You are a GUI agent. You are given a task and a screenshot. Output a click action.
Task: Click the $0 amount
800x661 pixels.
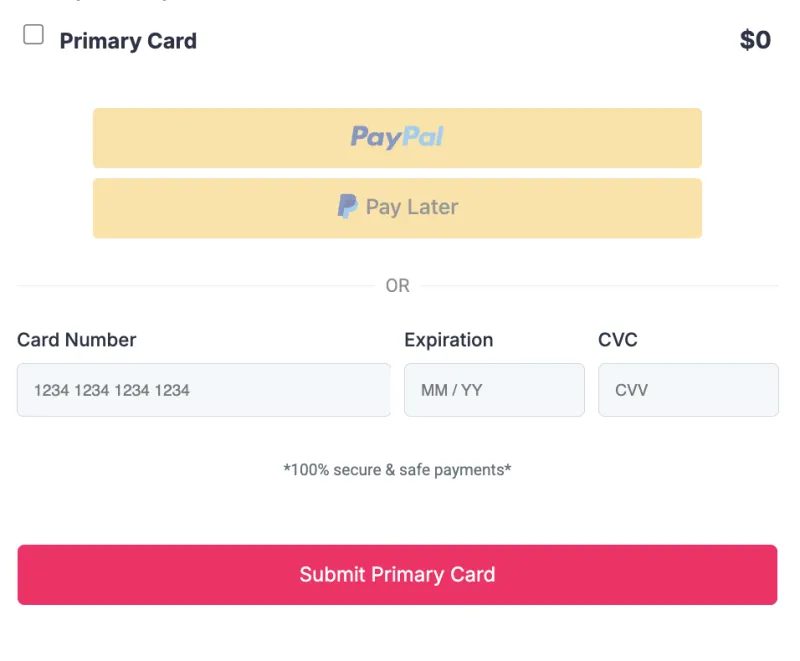pos(755,40)
